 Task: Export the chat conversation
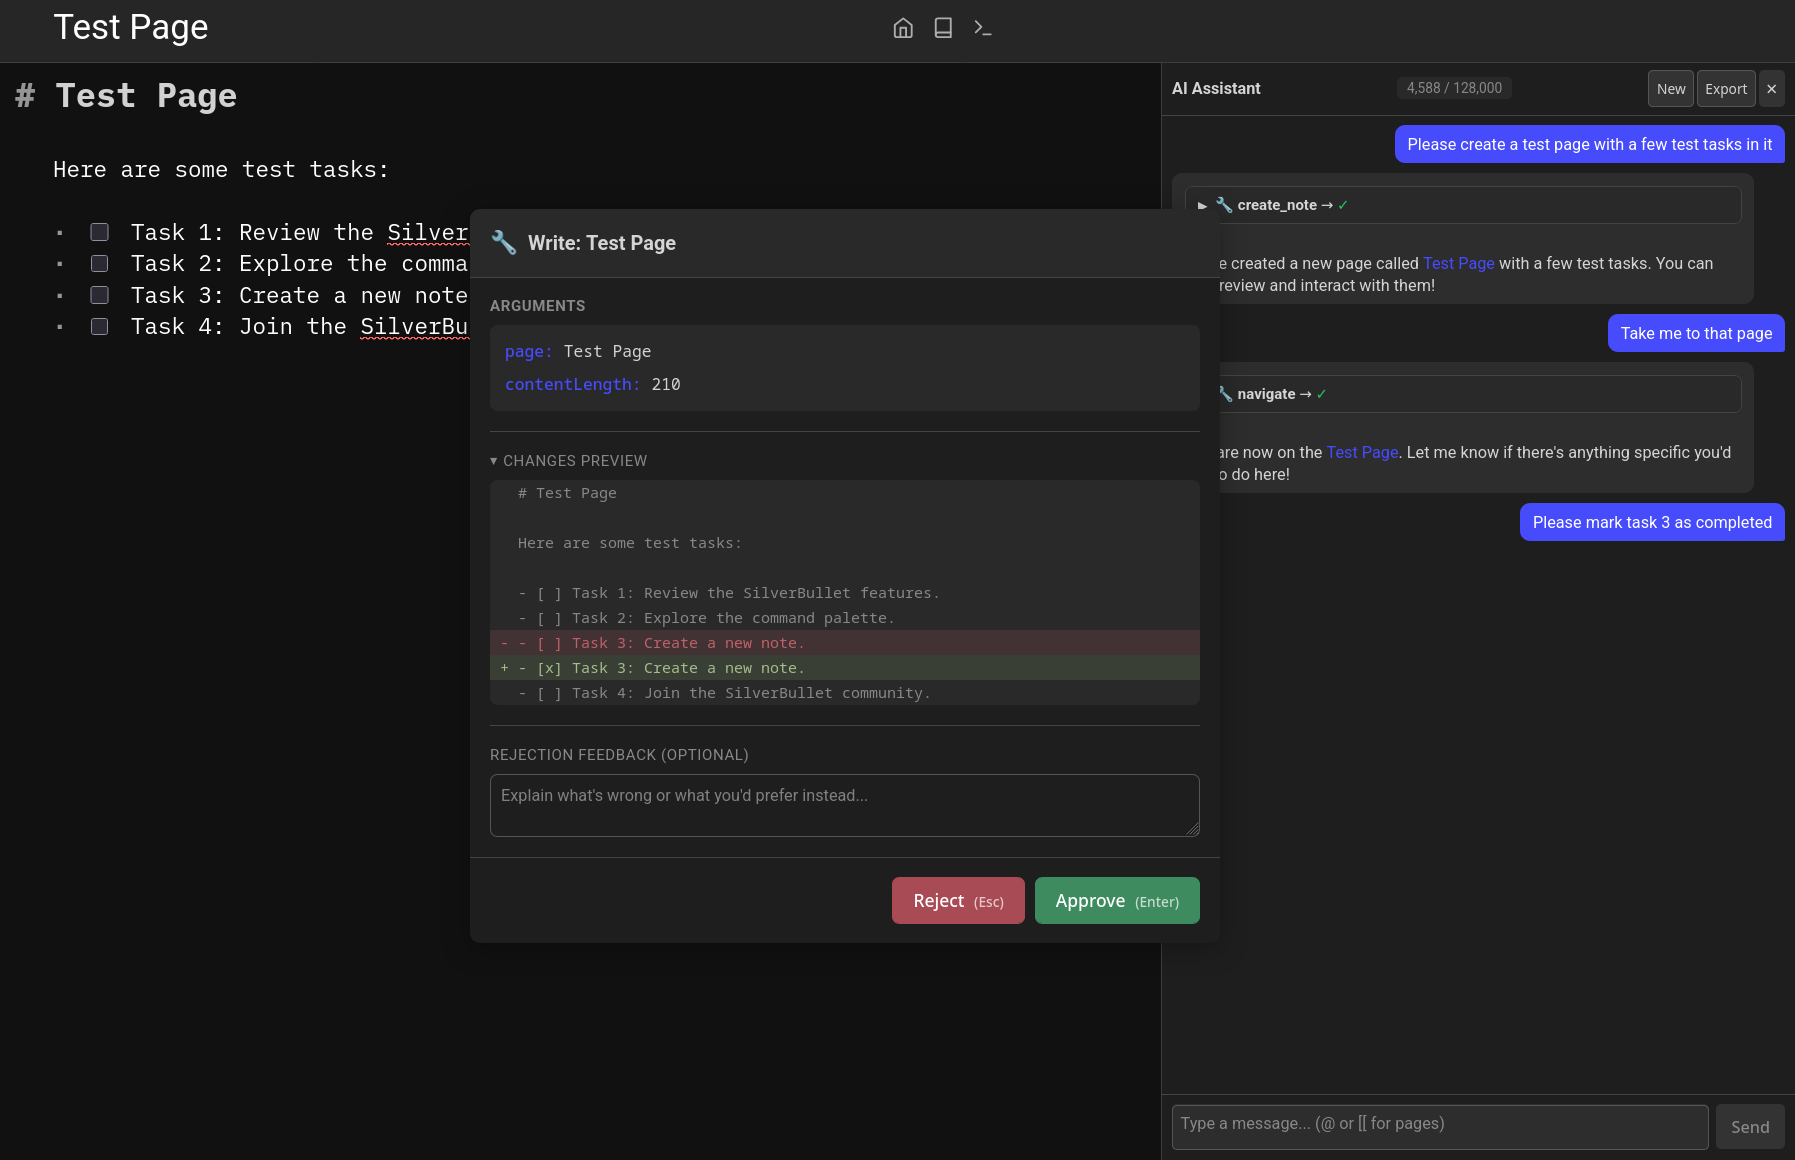1725,89
